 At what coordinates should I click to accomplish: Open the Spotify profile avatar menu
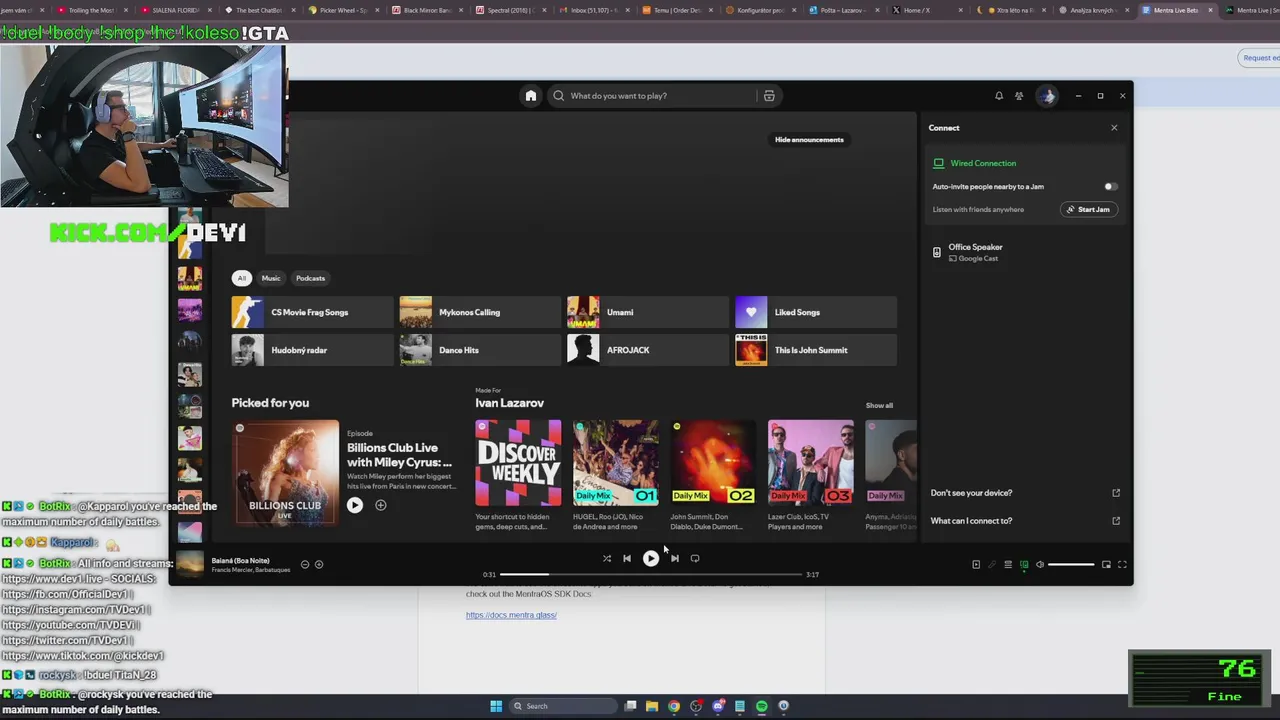click(1047, 96)
